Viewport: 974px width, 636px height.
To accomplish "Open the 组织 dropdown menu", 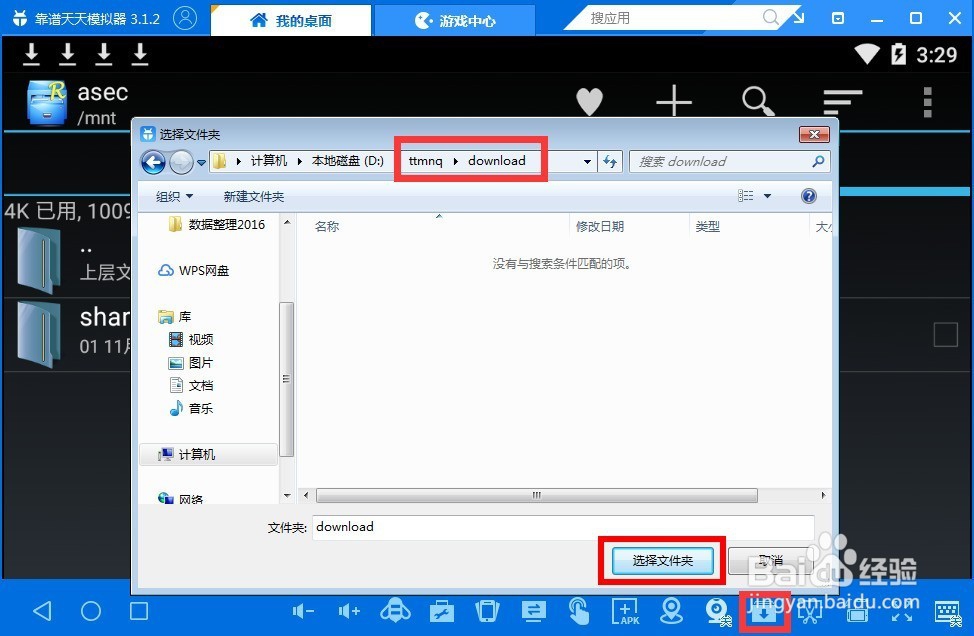I will 175,196.
